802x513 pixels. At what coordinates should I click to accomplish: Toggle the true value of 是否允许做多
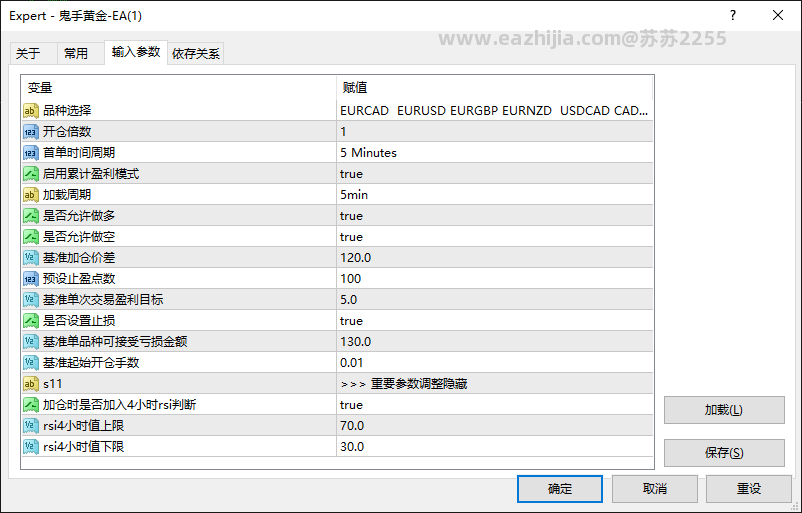point(495,216)
